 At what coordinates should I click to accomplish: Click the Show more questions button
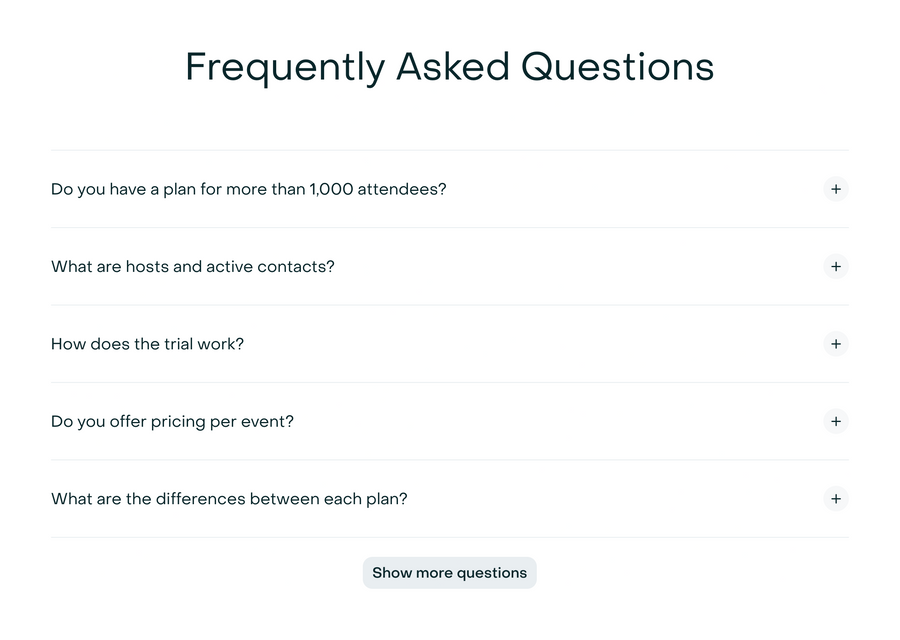[x=449, y=572]
